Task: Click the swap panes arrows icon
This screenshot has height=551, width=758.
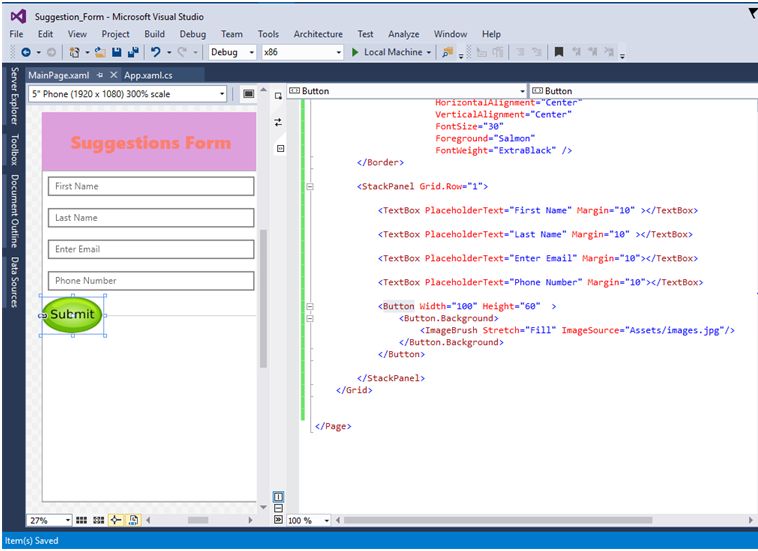Action: [x=279, y=122]
